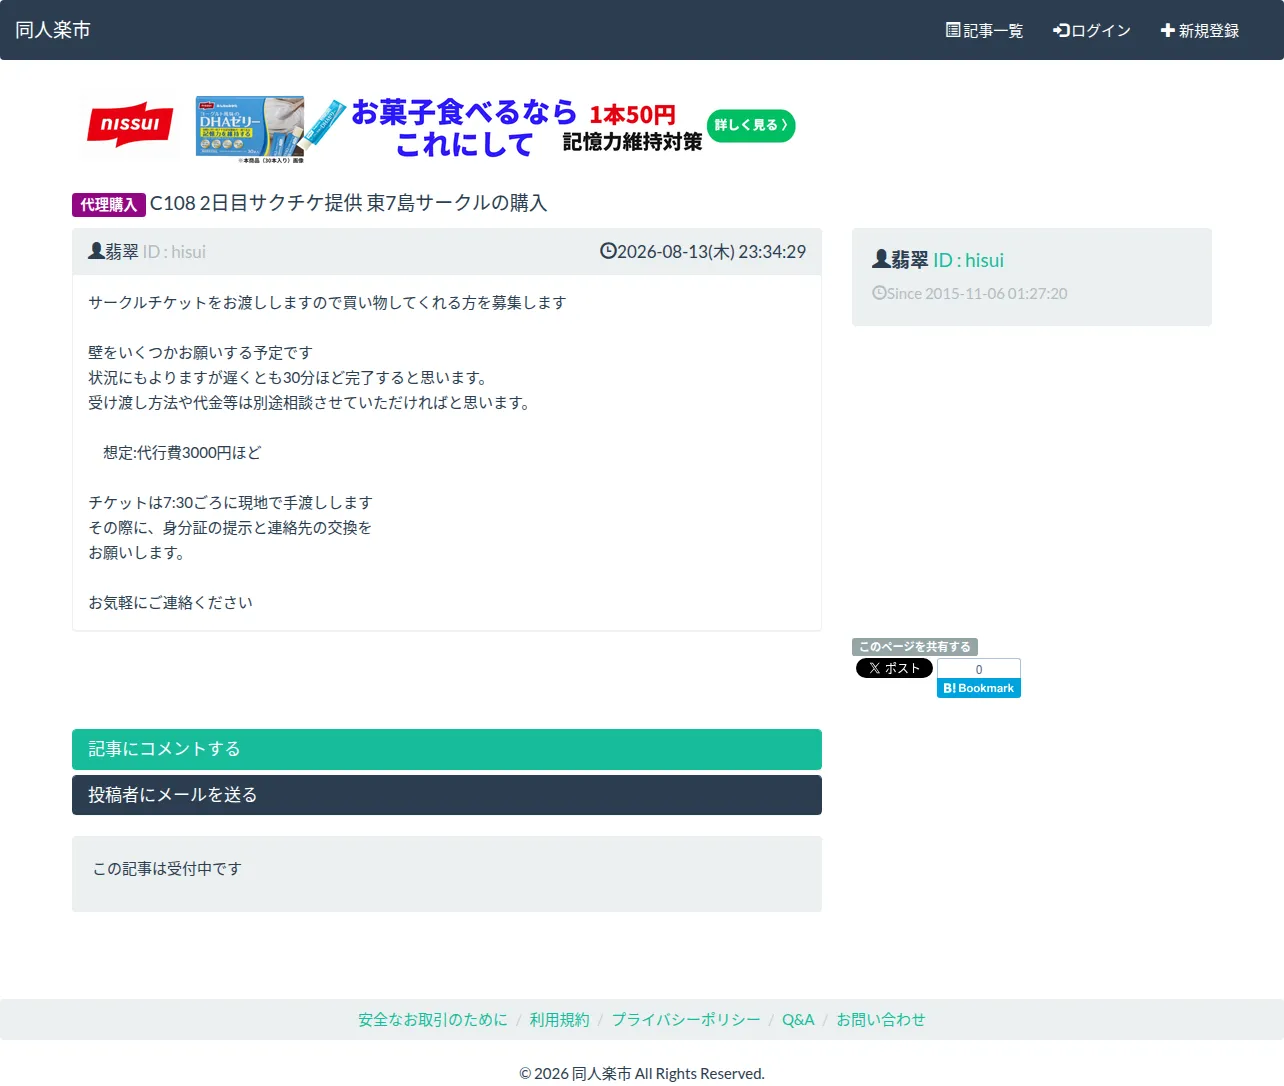
Task: Click the Hatena B! Bookmark button
Action: coord(979,688)
